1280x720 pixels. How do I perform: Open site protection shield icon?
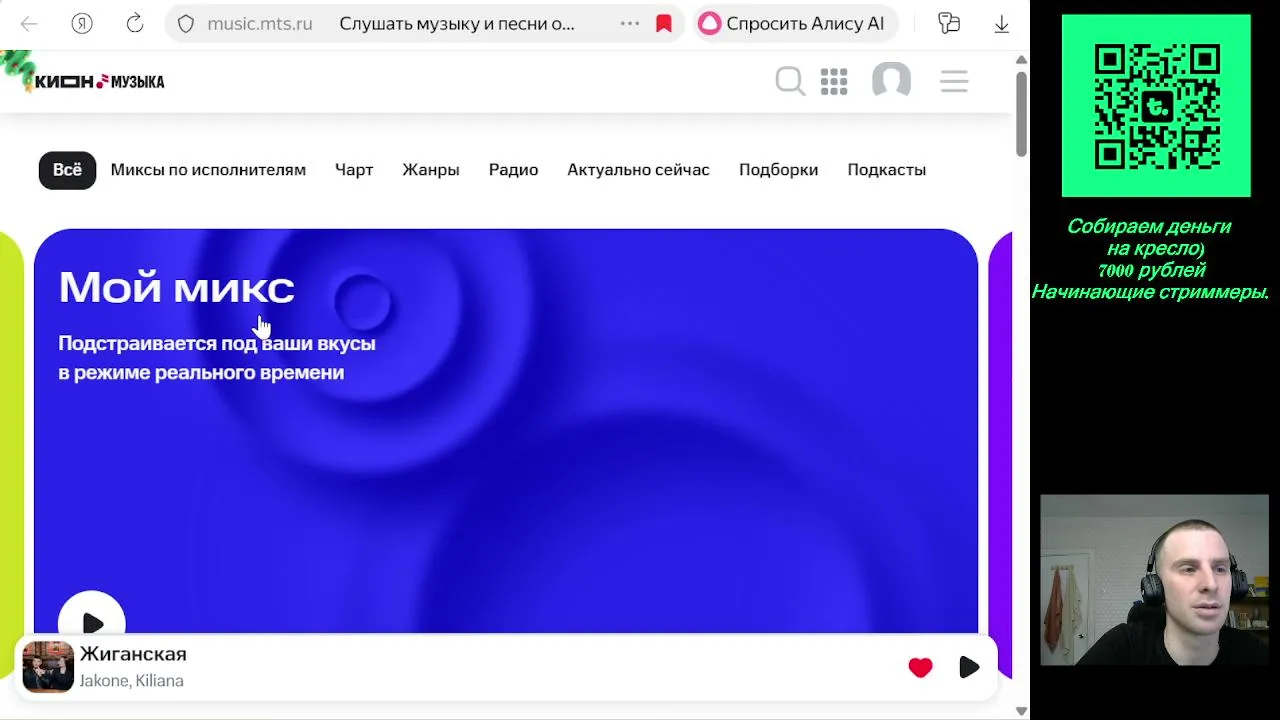pos(186,24)
